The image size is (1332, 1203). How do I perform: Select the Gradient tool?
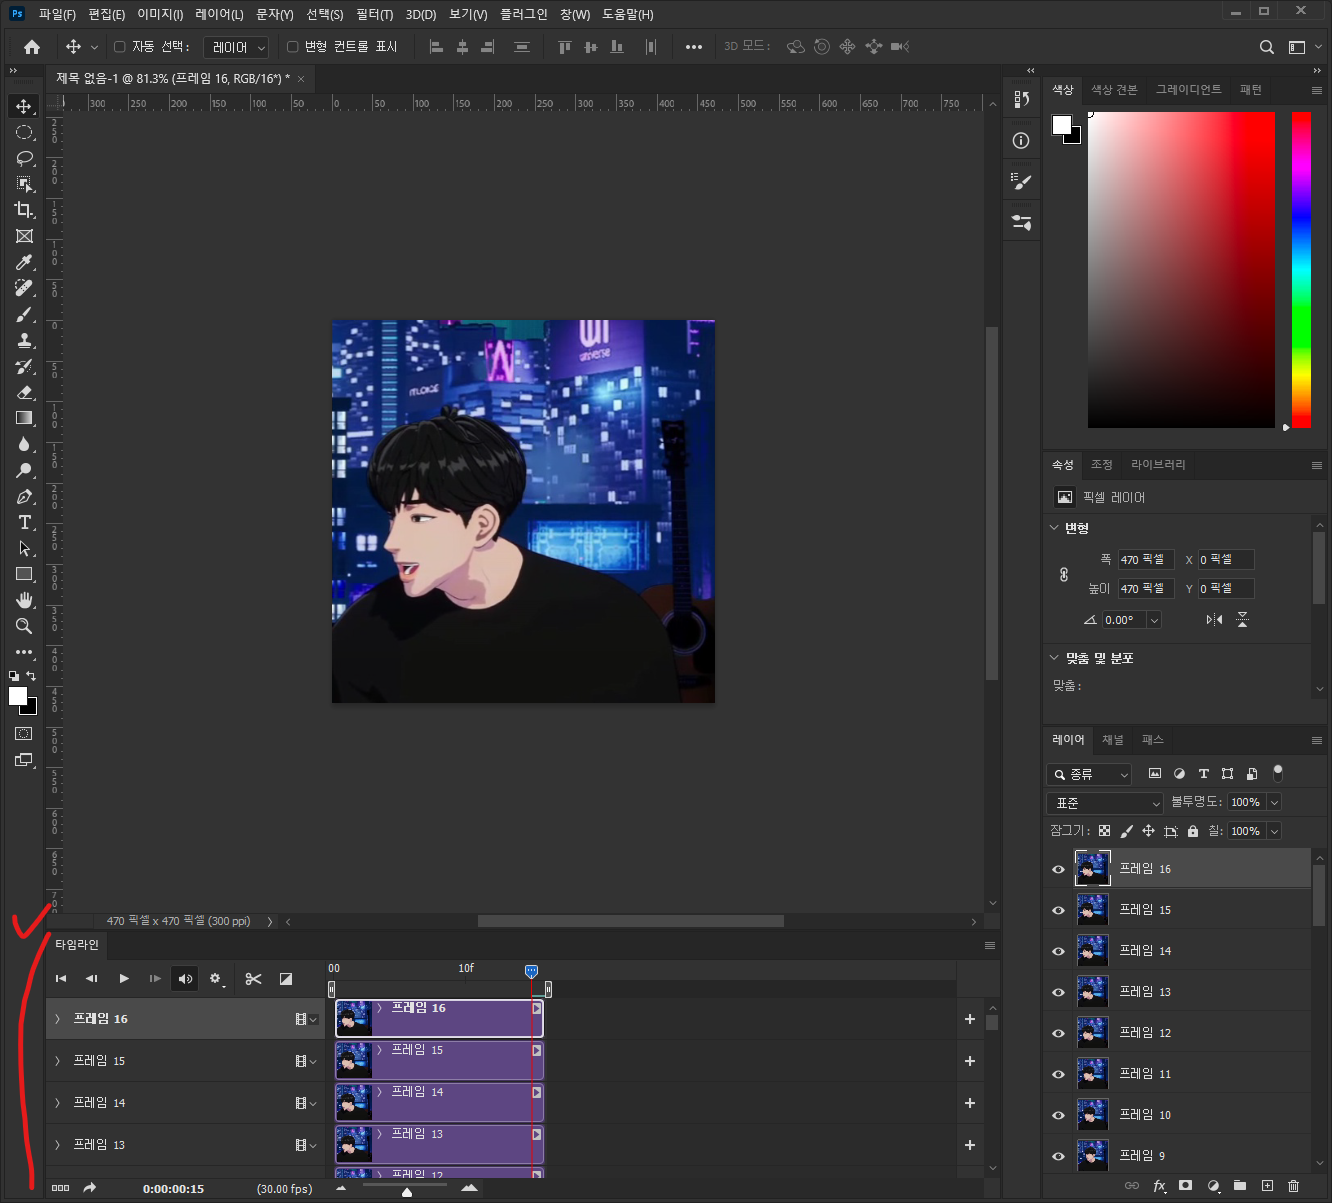[24, 418]
